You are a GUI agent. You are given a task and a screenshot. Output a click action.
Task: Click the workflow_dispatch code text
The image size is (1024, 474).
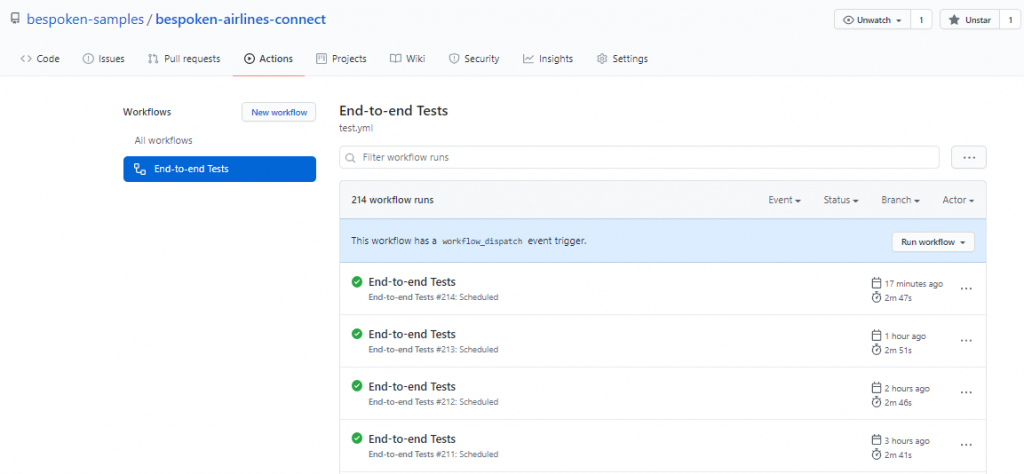pyautogui.click(x=482, y=241)
